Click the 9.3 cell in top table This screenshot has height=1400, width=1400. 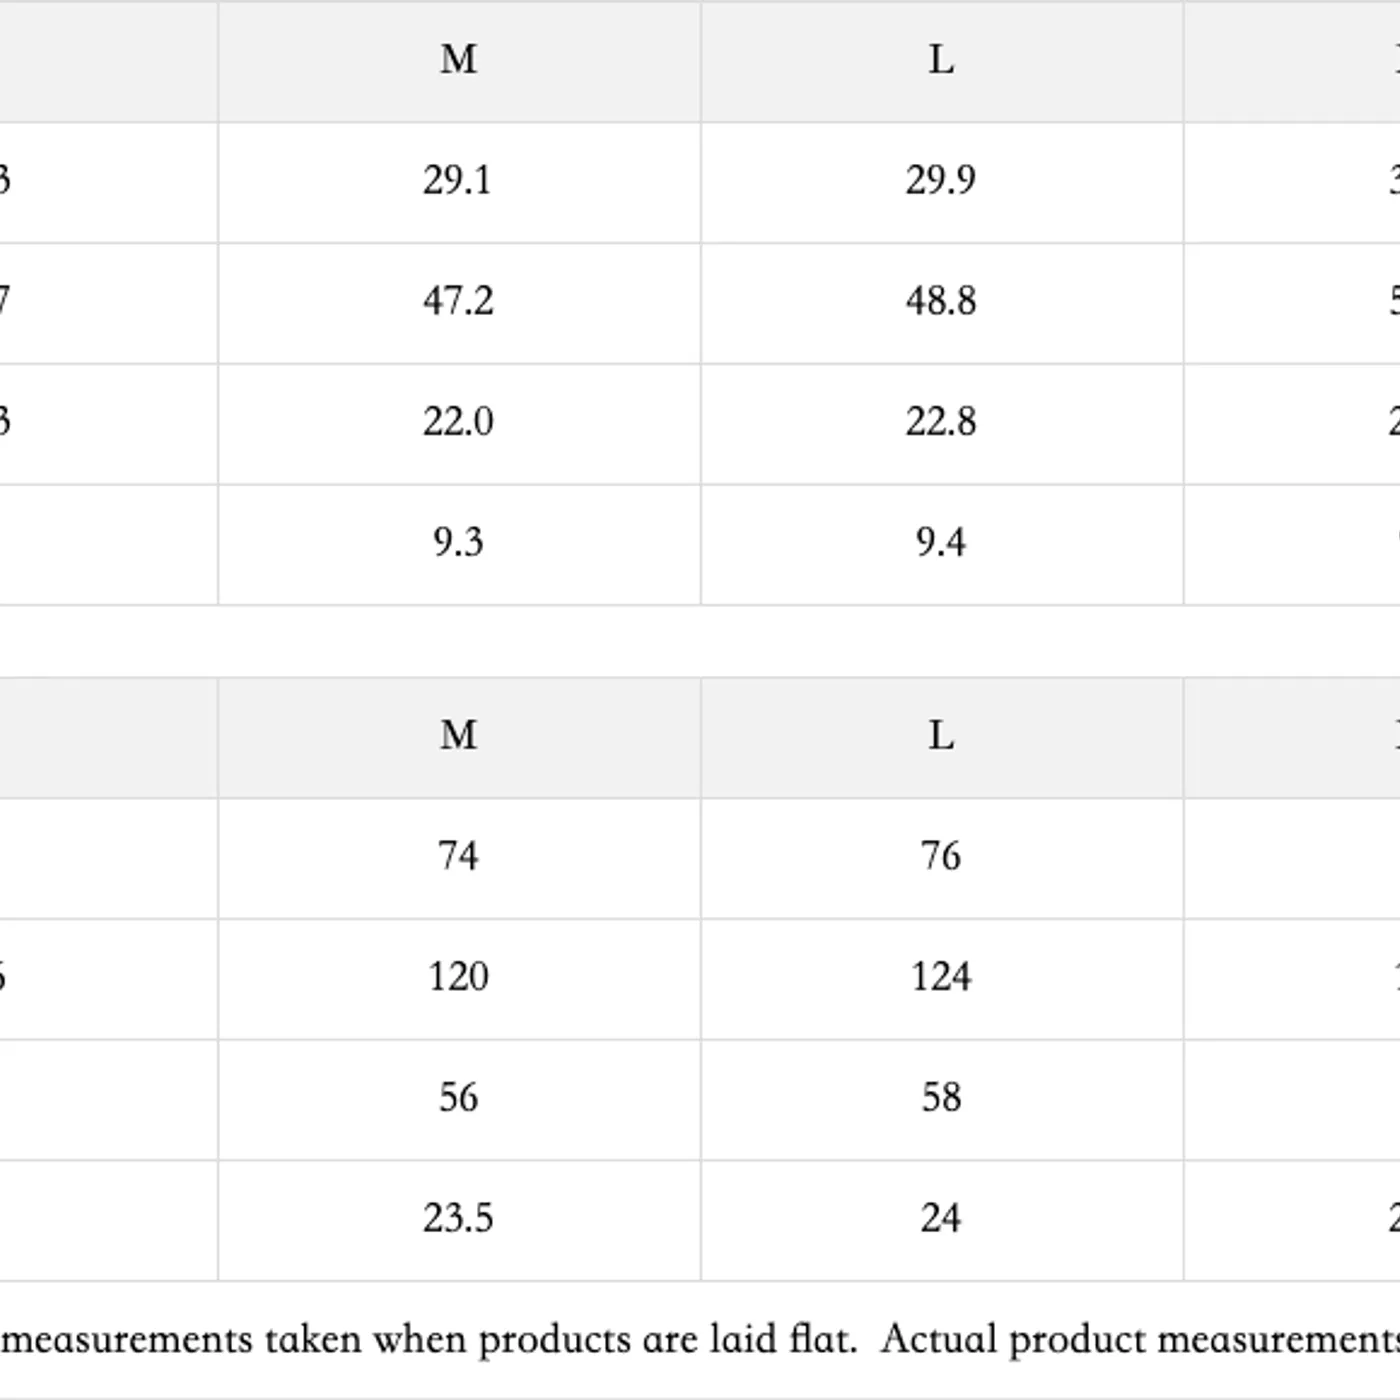[458, 543]
